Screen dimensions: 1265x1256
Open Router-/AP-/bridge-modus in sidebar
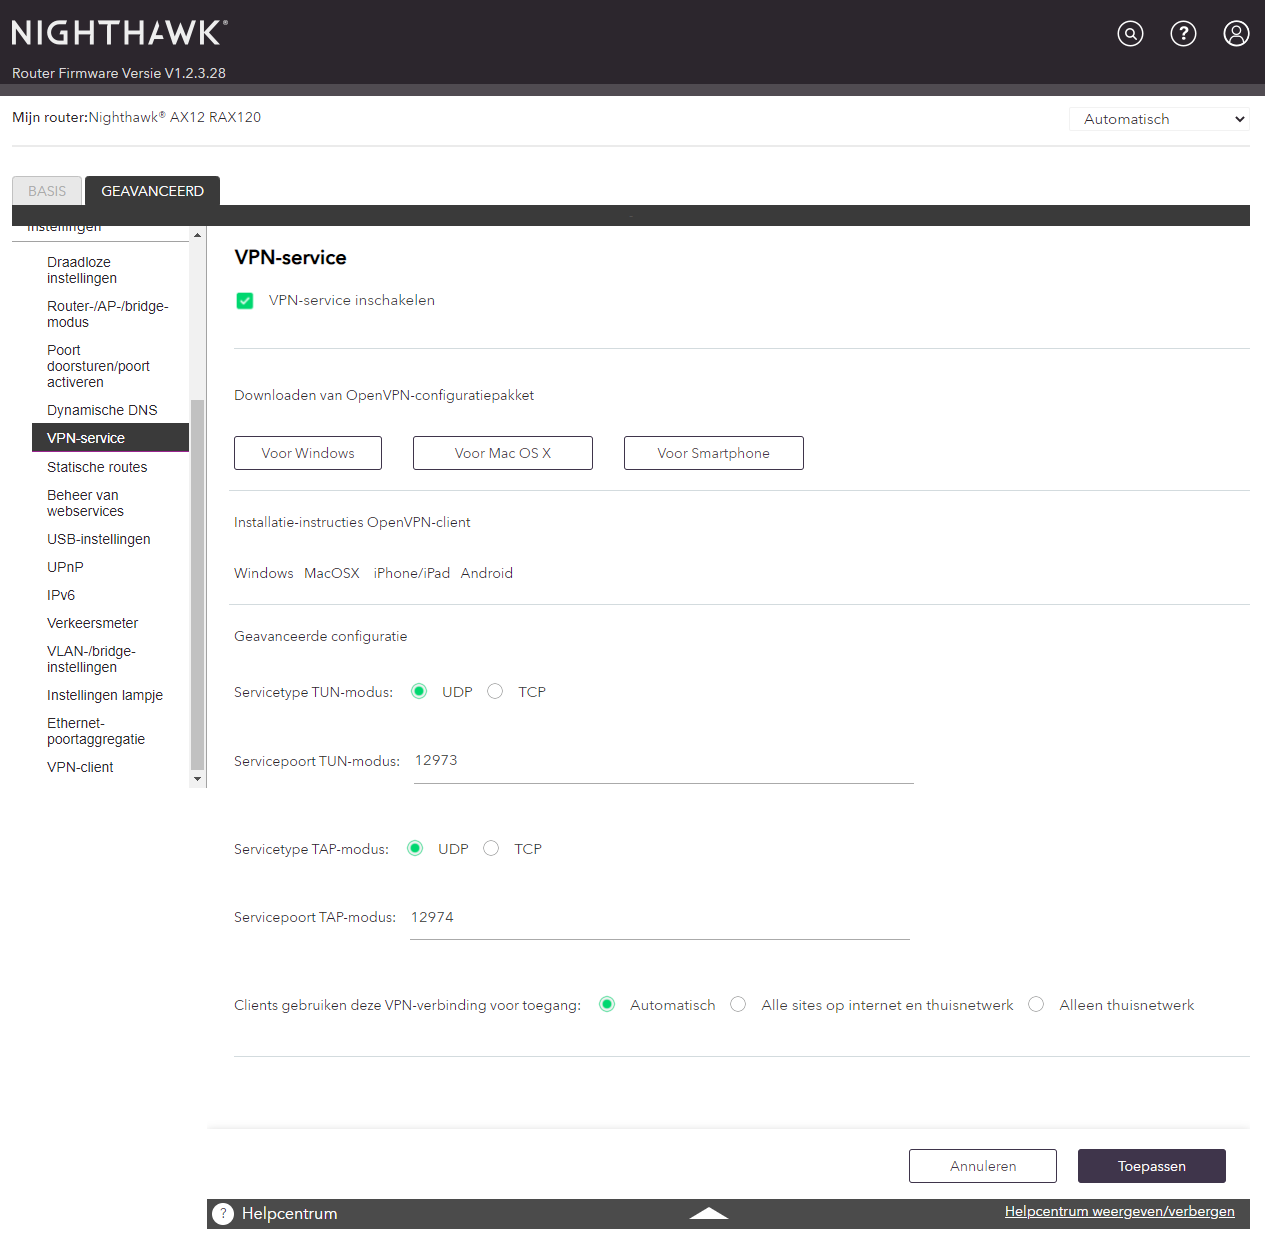click(110, 314)
